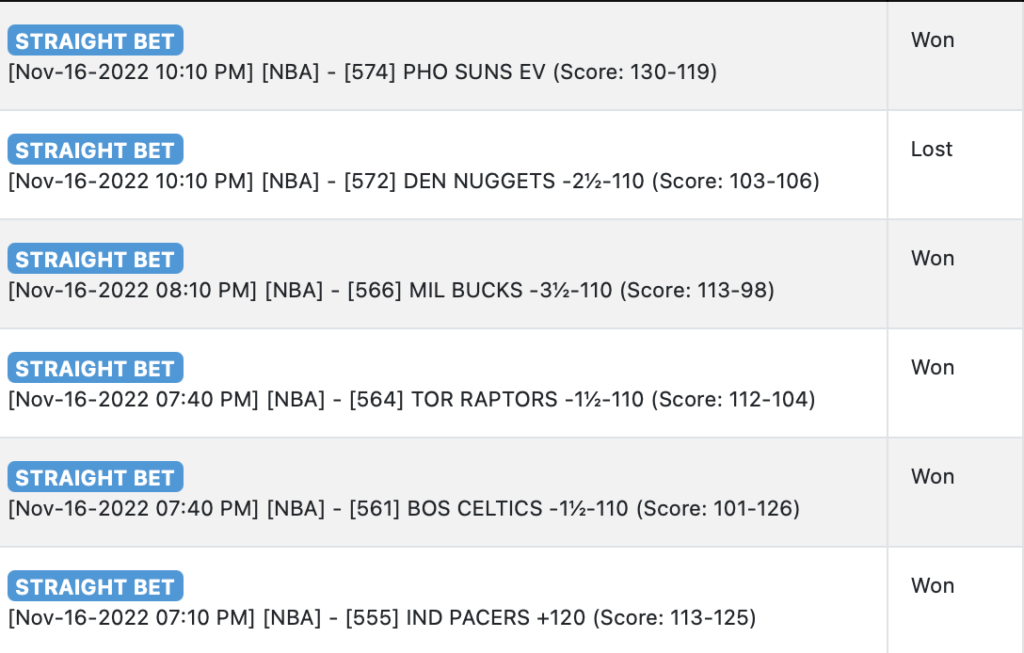The height and width of the screenshot is (653, 1024).
Task: Select the IND PACERS +120 bet description
Action: (382, 617)
